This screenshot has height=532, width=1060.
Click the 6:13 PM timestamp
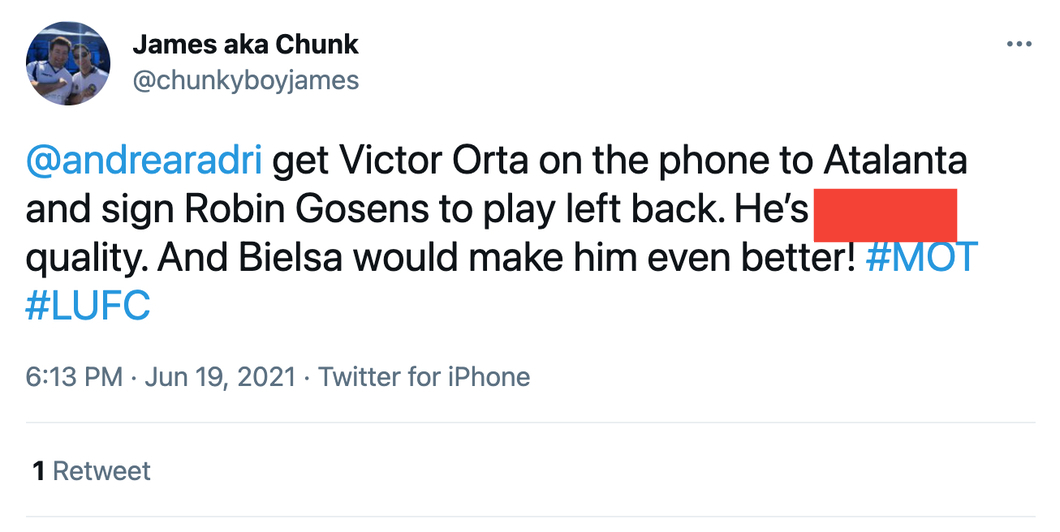pos(74,377)
